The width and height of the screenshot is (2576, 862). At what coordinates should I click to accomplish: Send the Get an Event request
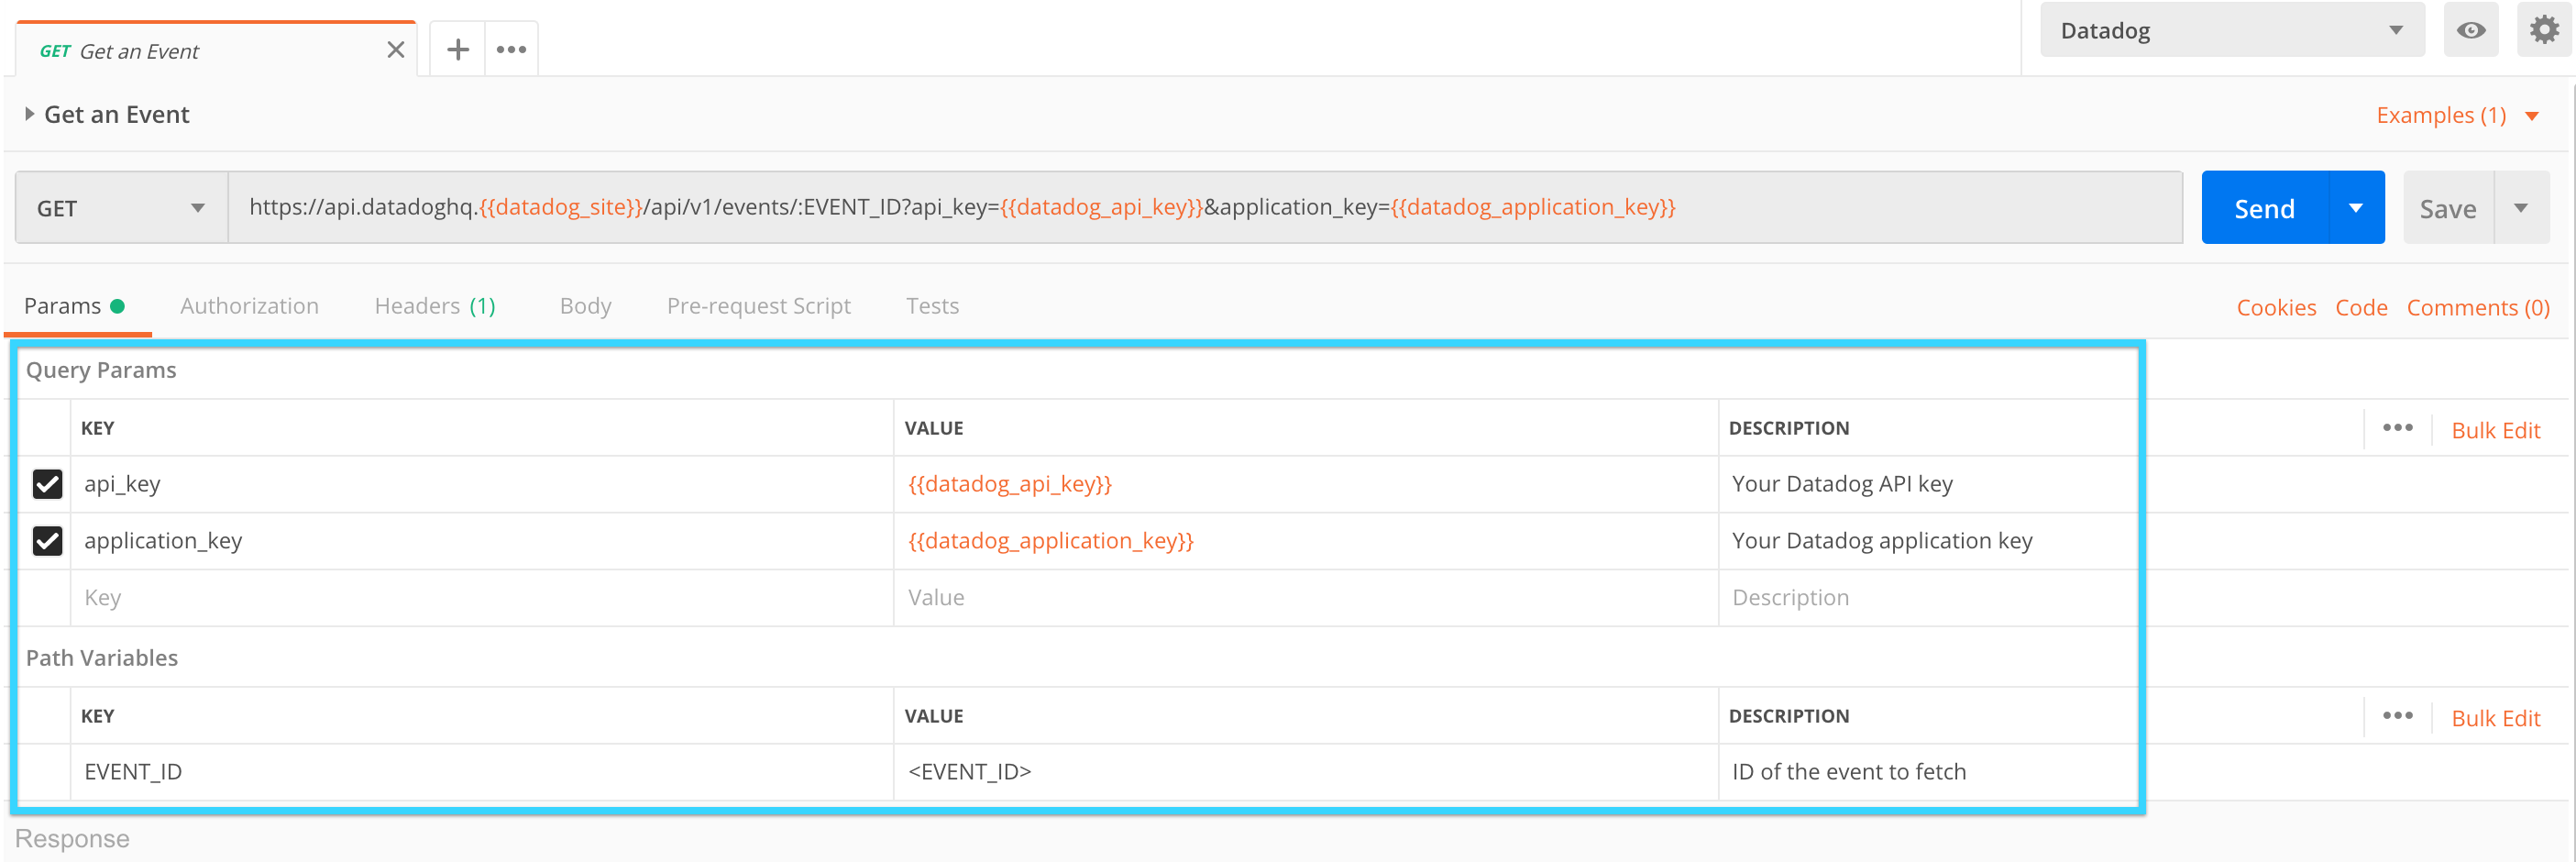pos(2265,207)
